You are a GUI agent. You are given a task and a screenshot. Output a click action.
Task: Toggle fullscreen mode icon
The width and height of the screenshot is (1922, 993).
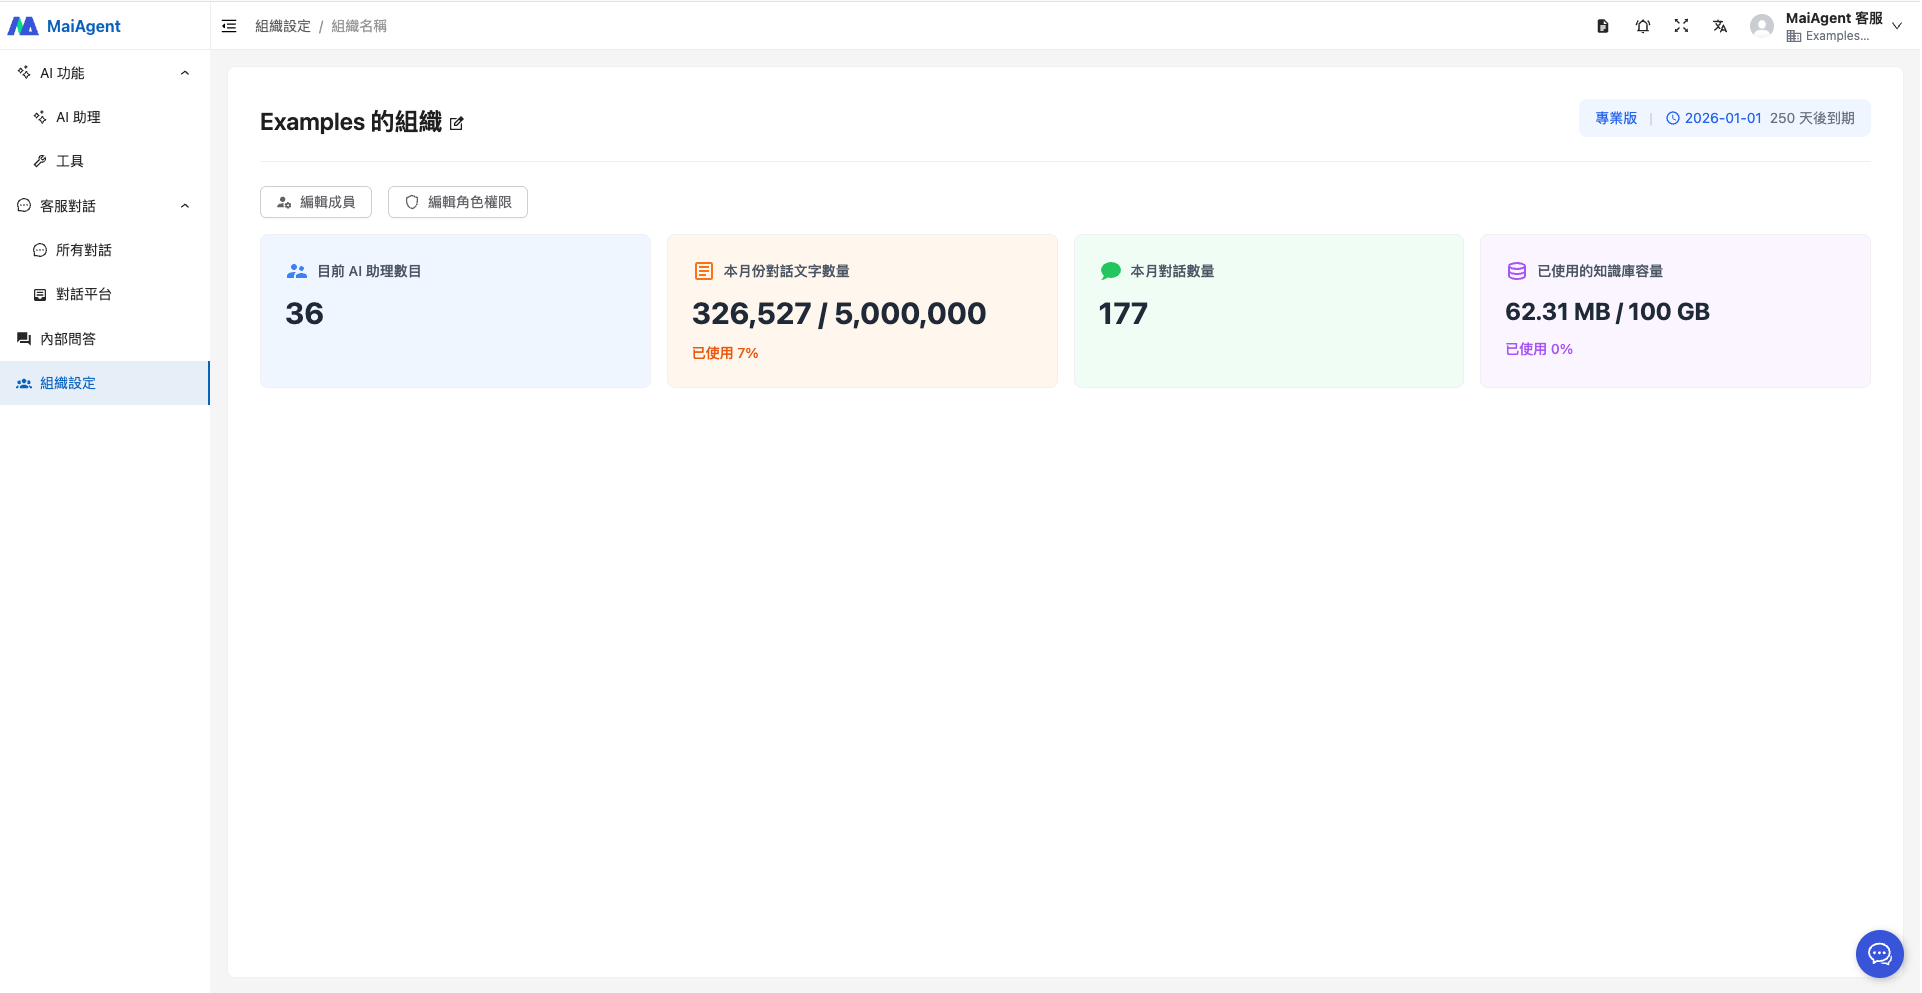coord(1681,26)
